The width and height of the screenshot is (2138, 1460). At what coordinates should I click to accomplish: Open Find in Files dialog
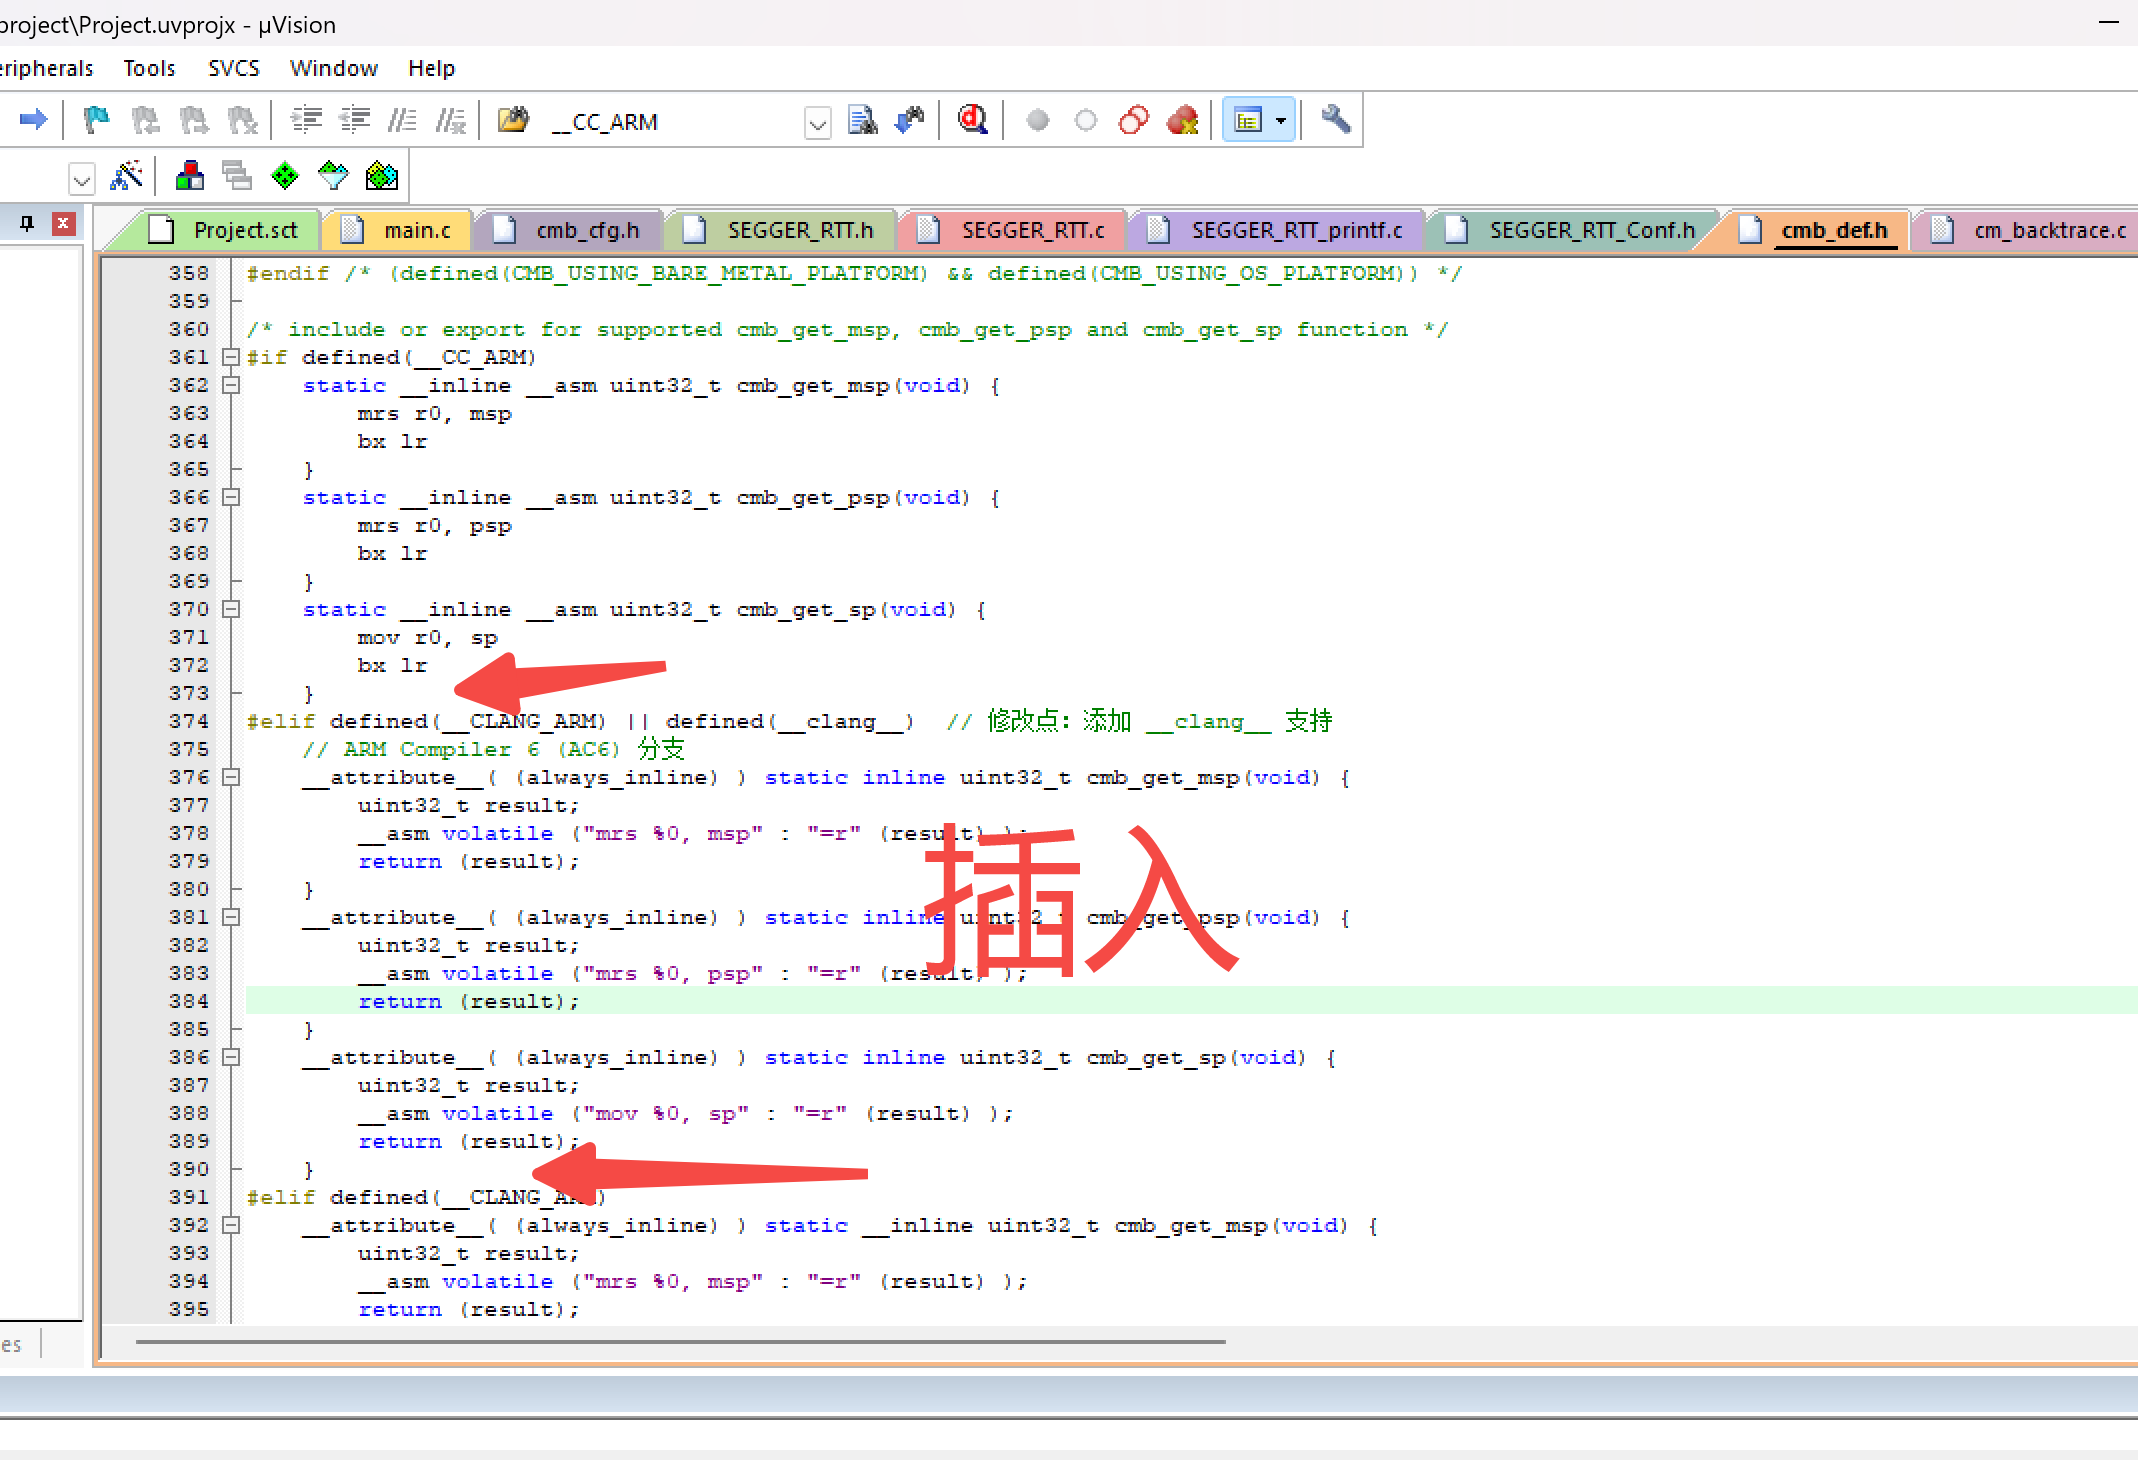point(862,120)
